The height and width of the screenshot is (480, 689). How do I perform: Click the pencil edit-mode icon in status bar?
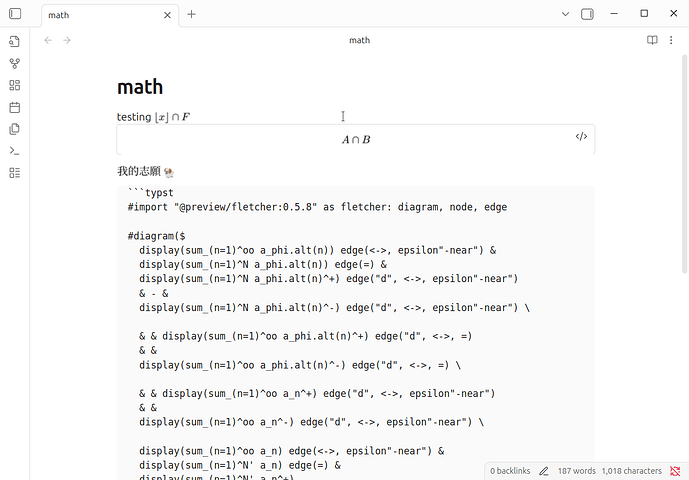coord(544,470)
